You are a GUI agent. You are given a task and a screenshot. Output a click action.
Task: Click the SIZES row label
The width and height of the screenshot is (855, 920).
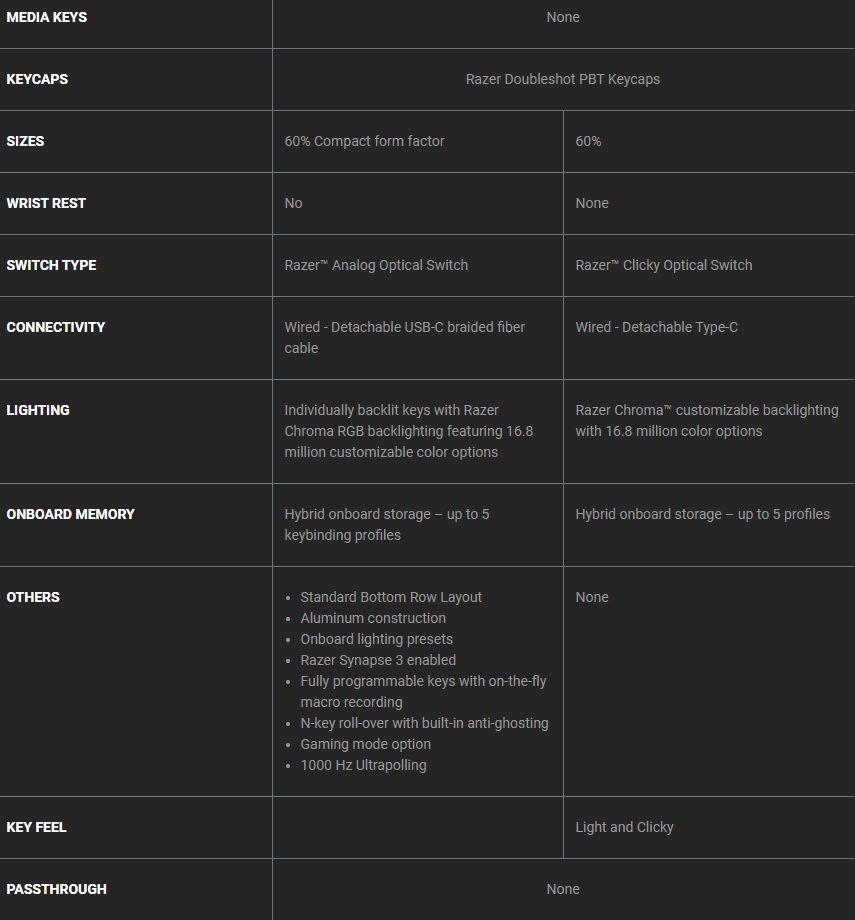(x=25, y=141)
